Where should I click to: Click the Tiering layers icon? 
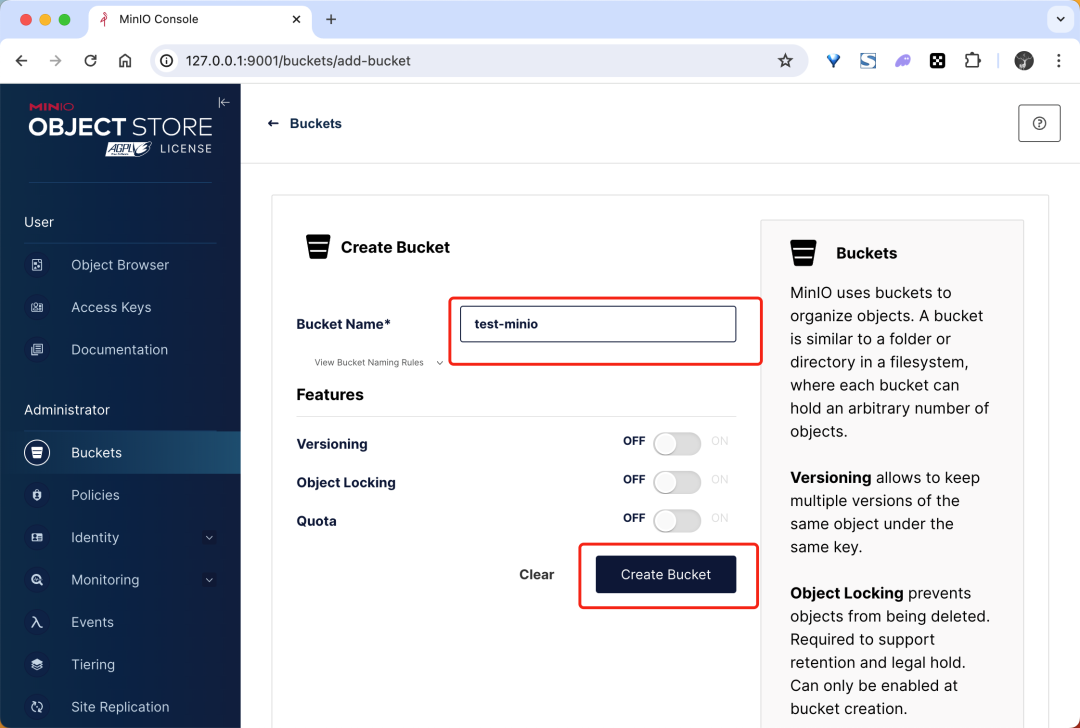pyautogui.click(x=37, y=664)
